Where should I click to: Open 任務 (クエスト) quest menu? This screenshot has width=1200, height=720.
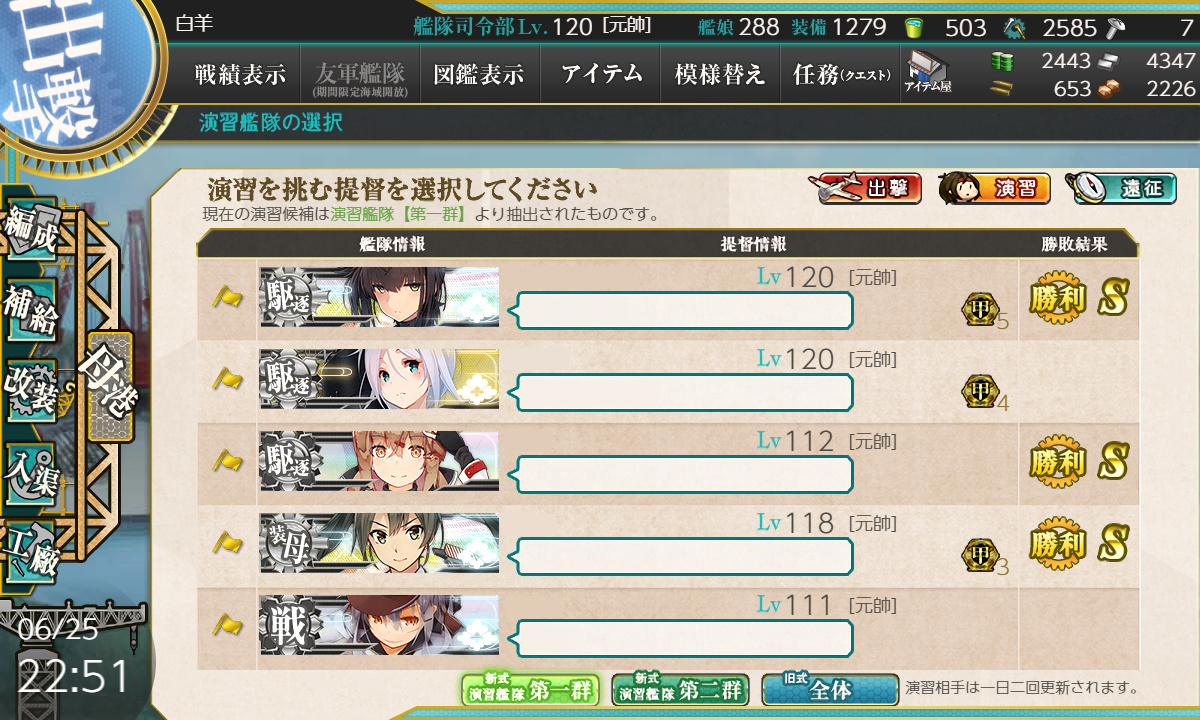click(841, 74)
